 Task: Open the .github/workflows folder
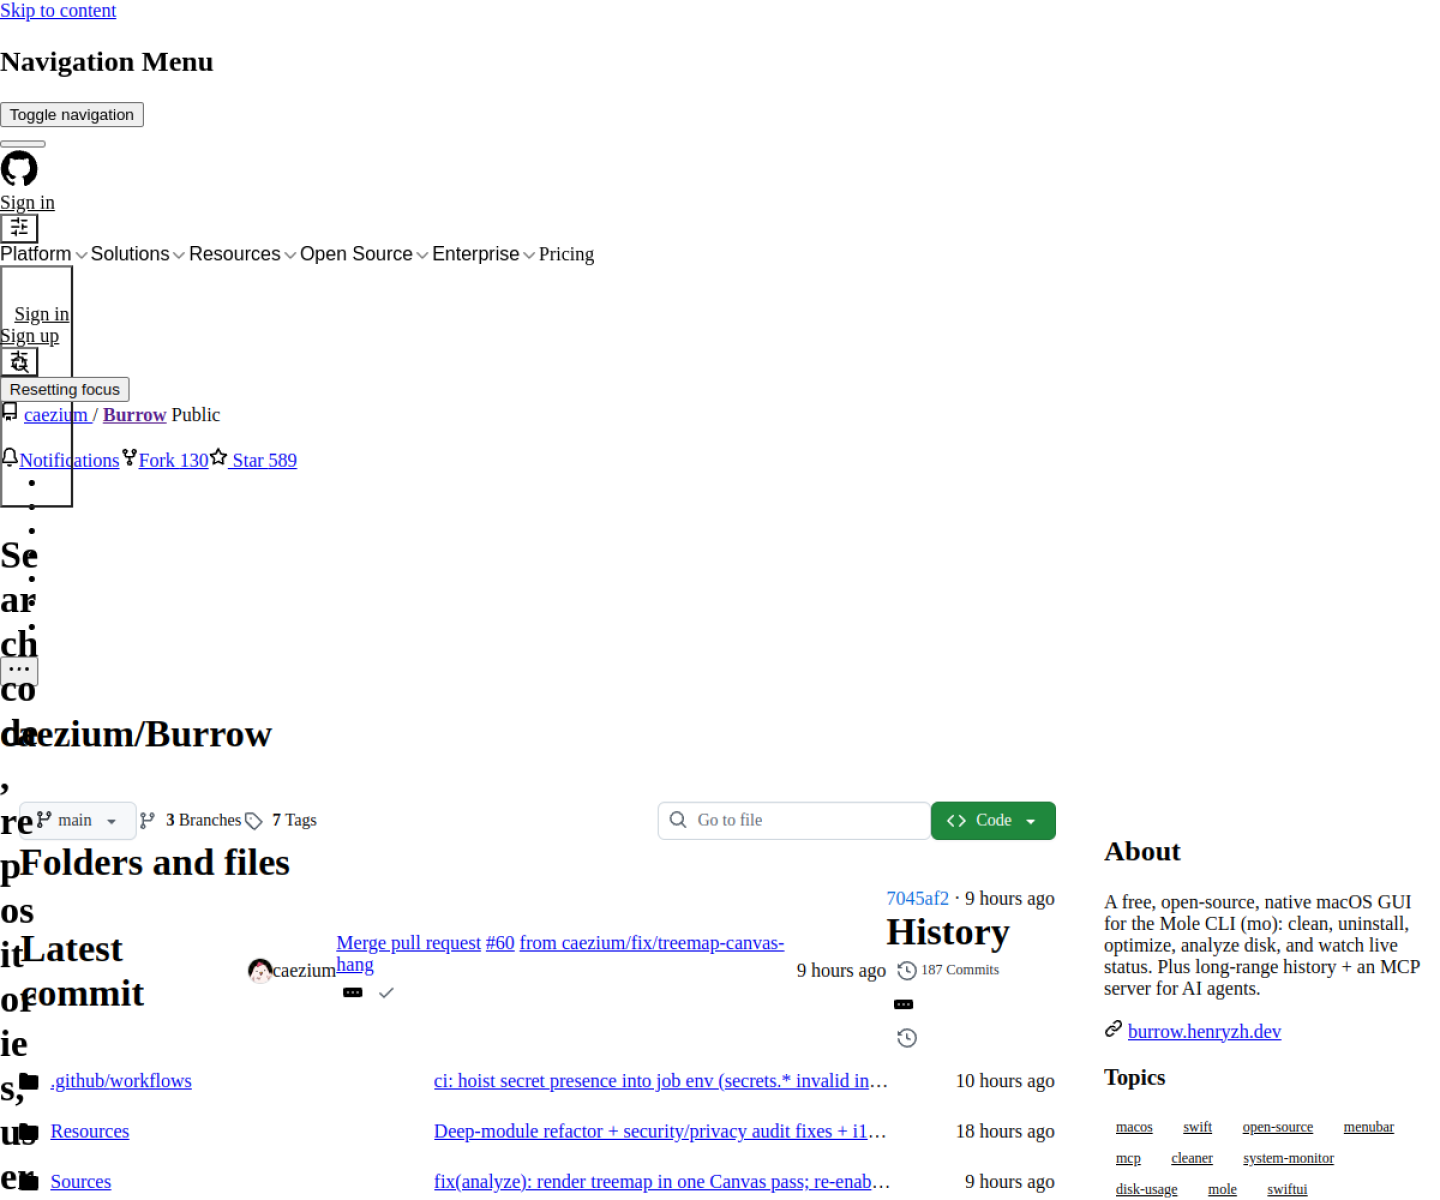(x=121, y=1081)
